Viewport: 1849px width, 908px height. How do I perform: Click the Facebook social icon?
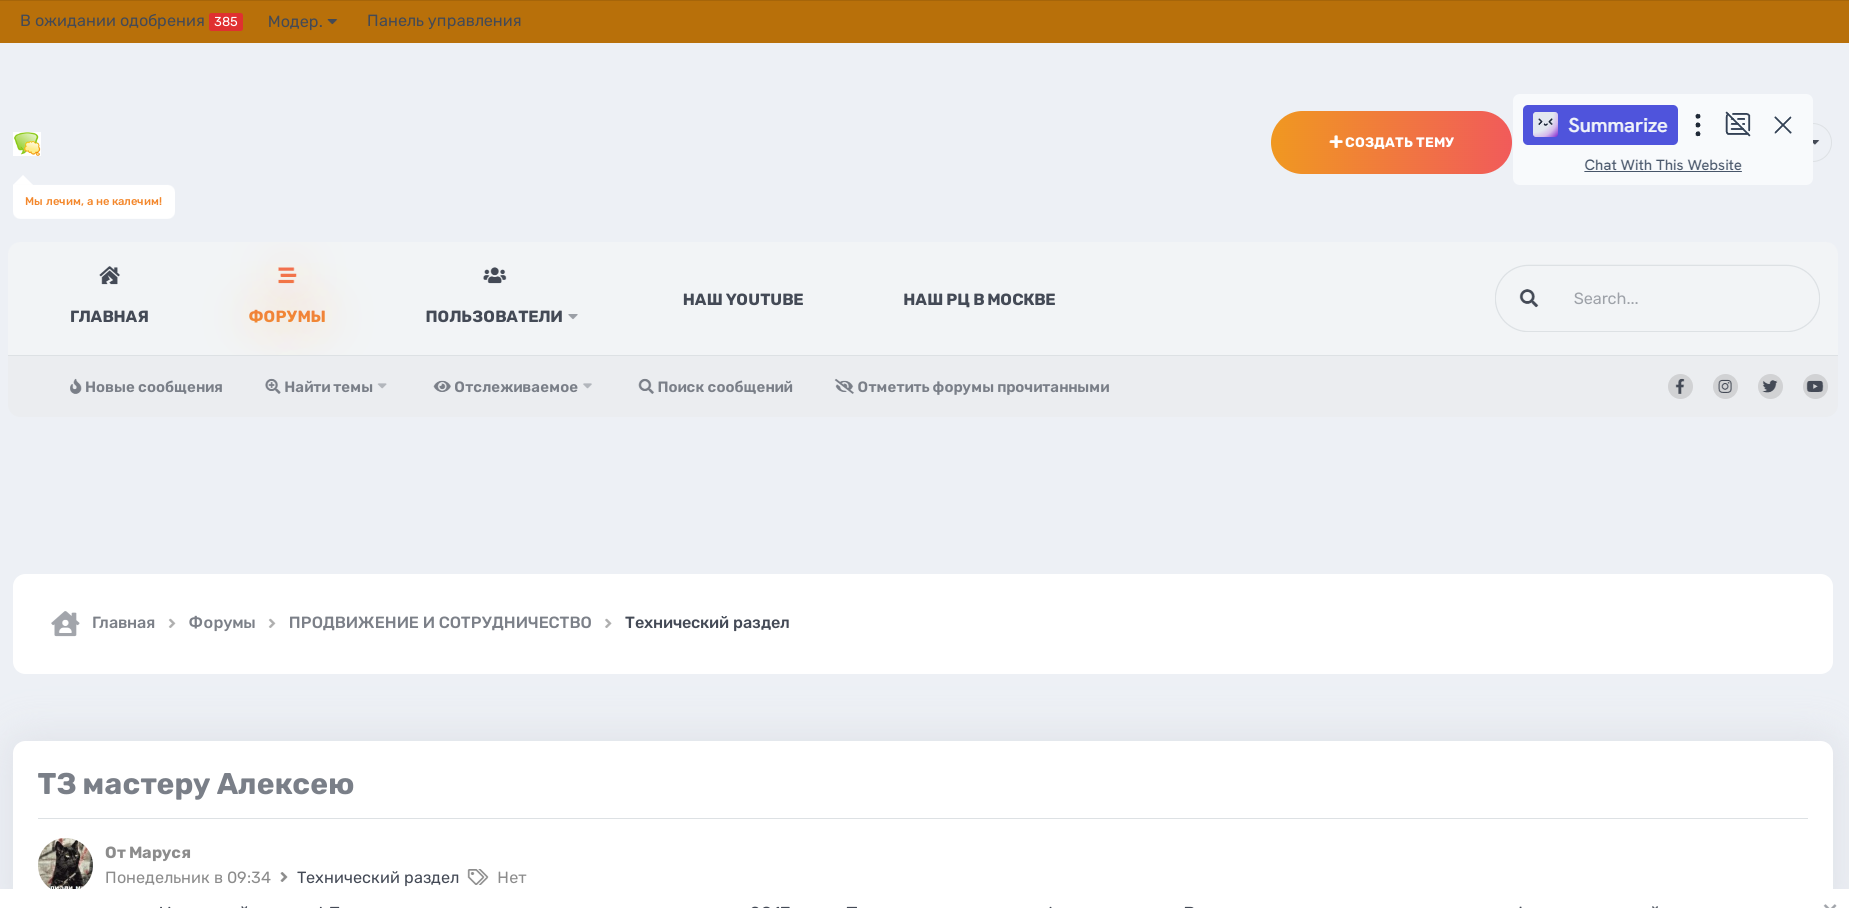tap(1680, 386)
